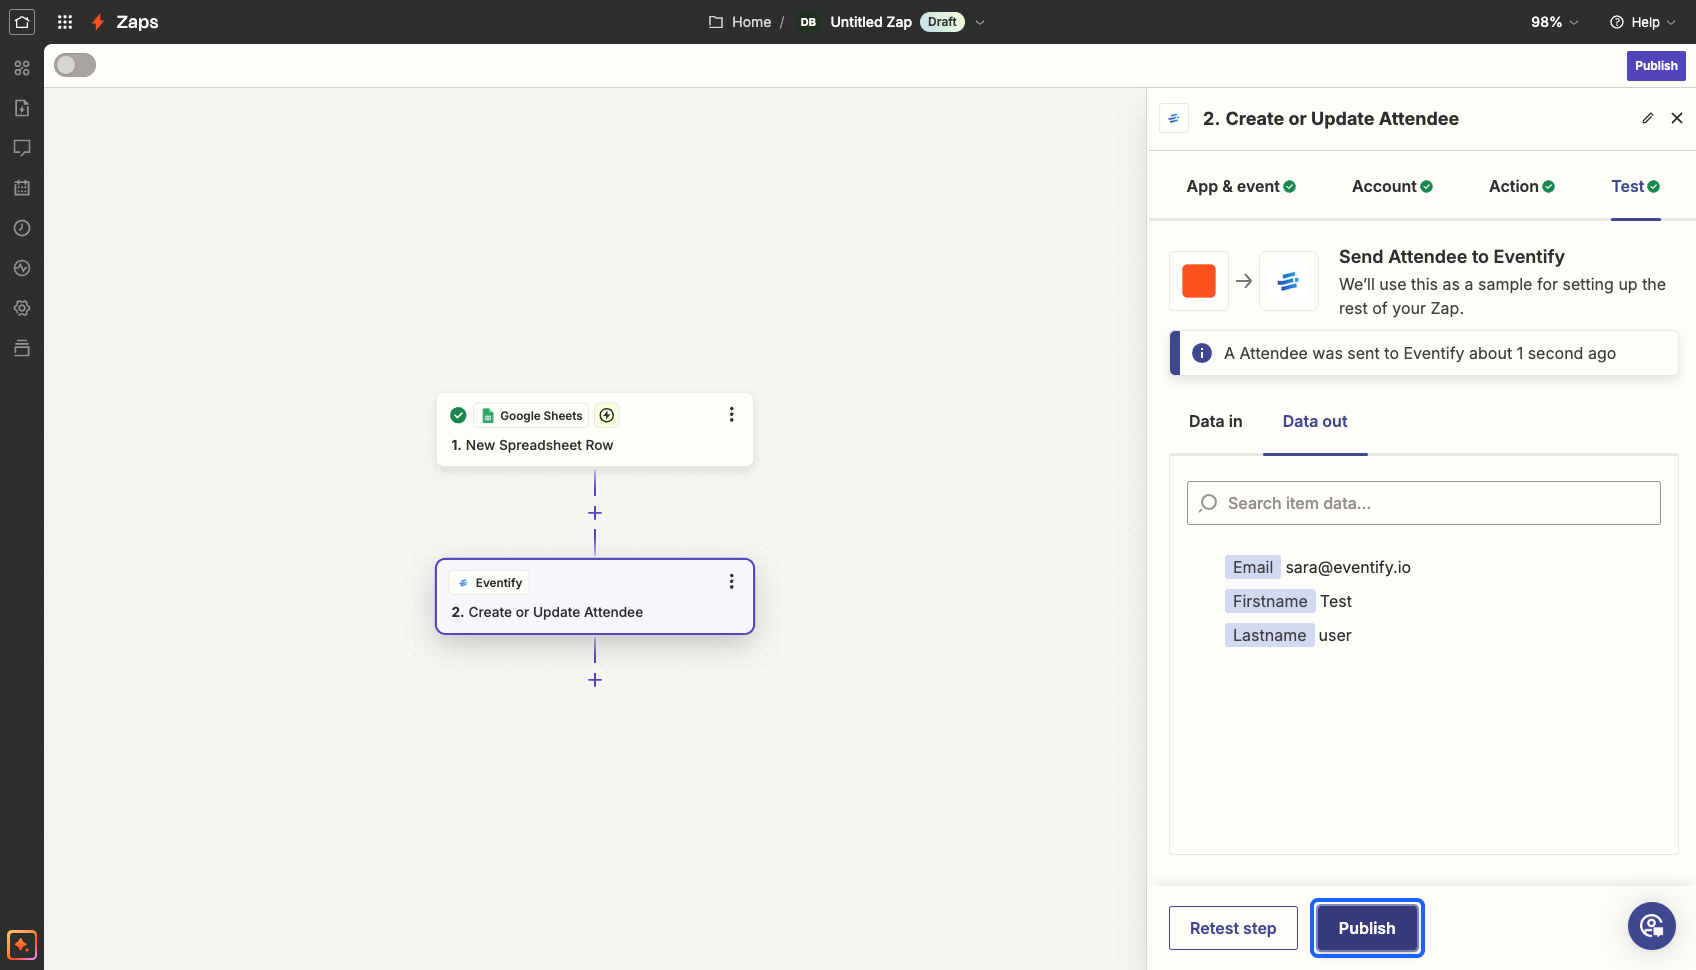Select the Google Sheets trigger step card

pyautogui.click(x=595, y=430)
